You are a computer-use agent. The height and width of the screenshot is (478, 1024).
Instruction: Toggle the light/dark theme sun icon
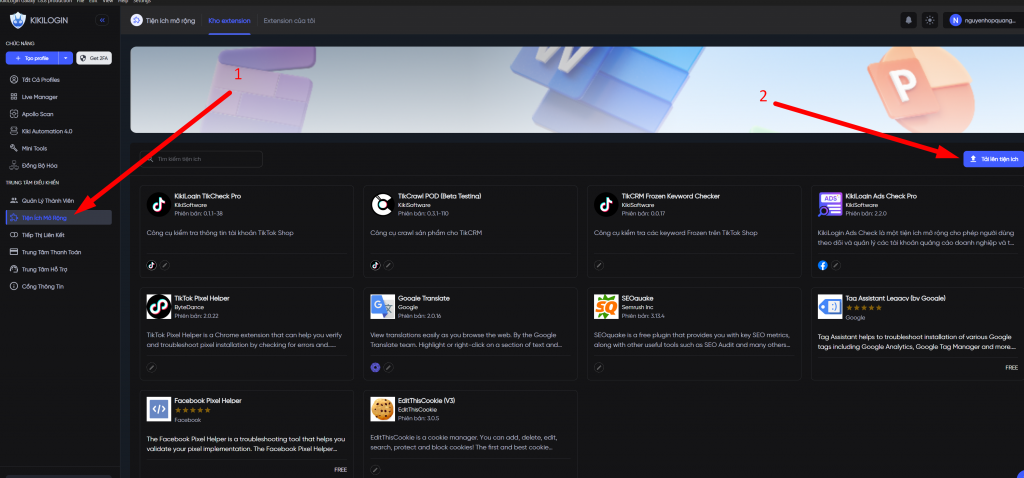coord(929,20)
